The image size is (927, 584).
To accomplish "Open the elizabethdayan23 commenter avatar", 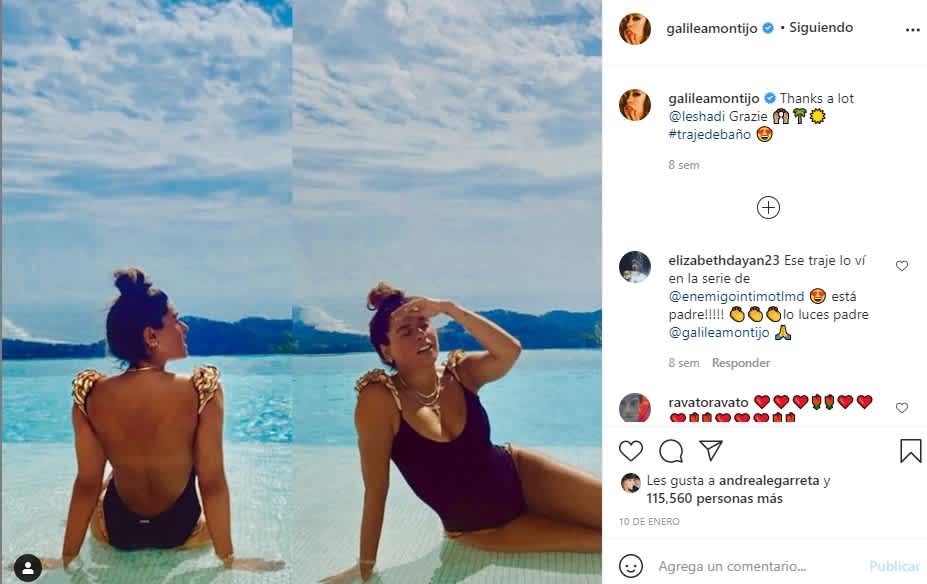I will coord(634,267).
